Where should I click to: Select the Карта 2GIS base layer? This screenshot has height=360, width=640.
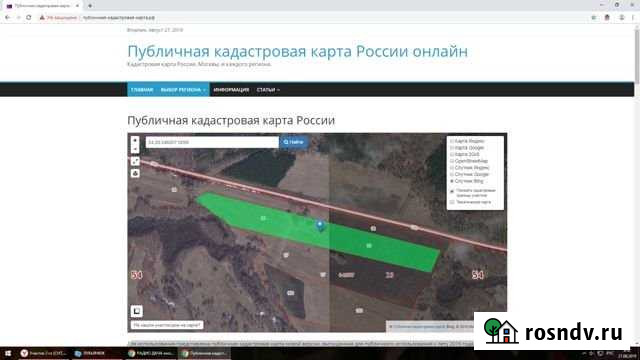point(465,154)
